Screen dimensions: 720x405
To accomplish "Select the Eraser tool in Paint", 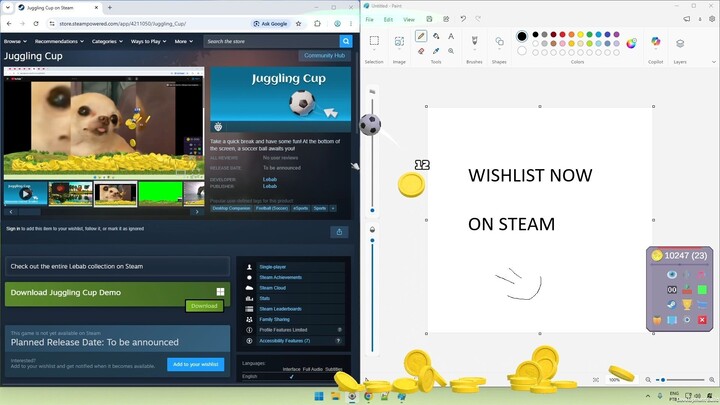I will point(421,51).
